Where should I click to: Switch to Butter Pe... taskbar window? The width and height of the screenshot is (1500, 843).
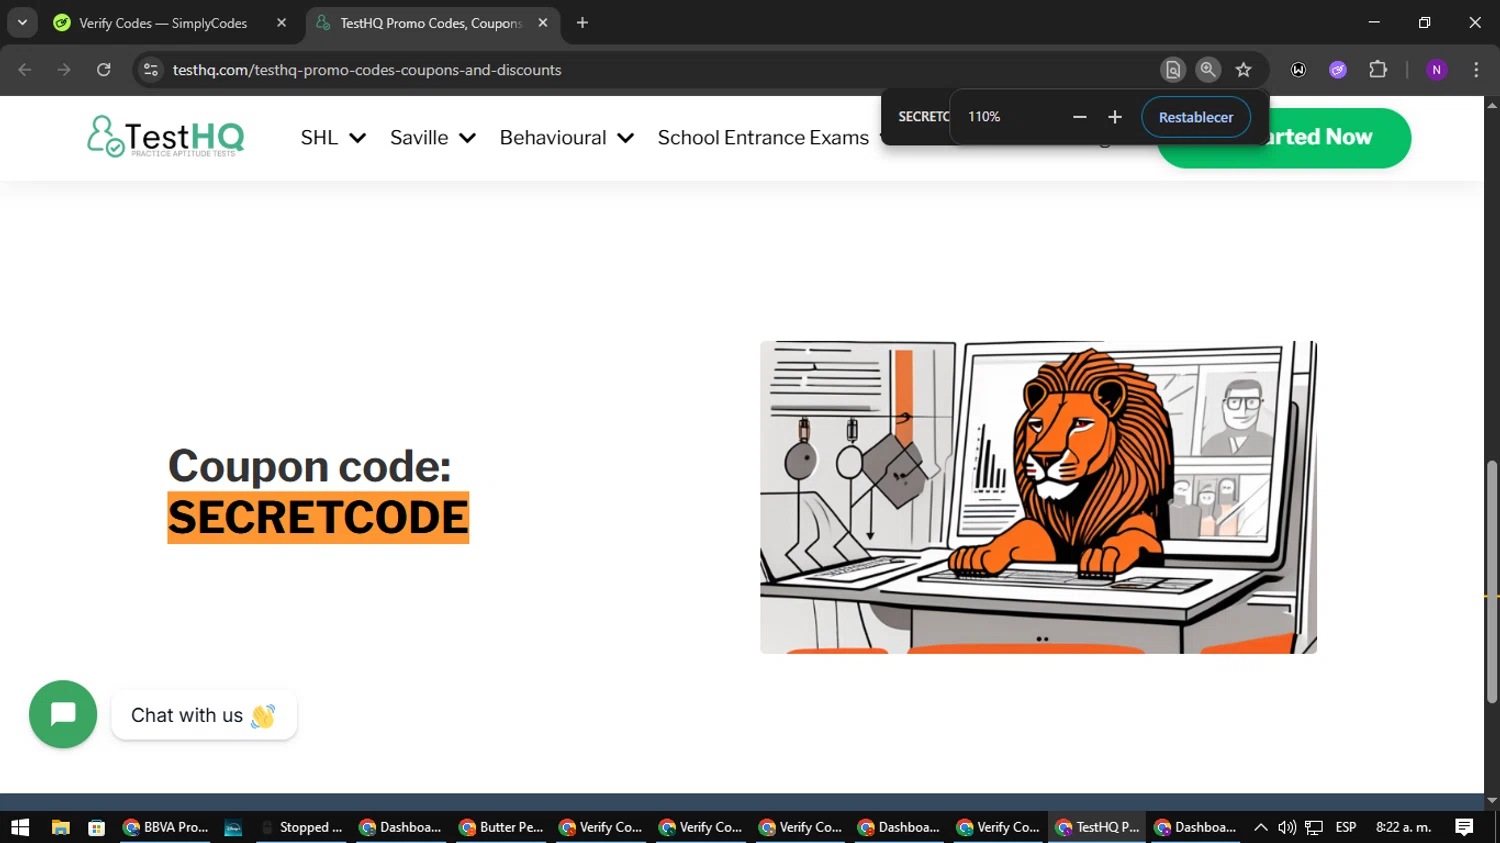(x=500, y=827)
